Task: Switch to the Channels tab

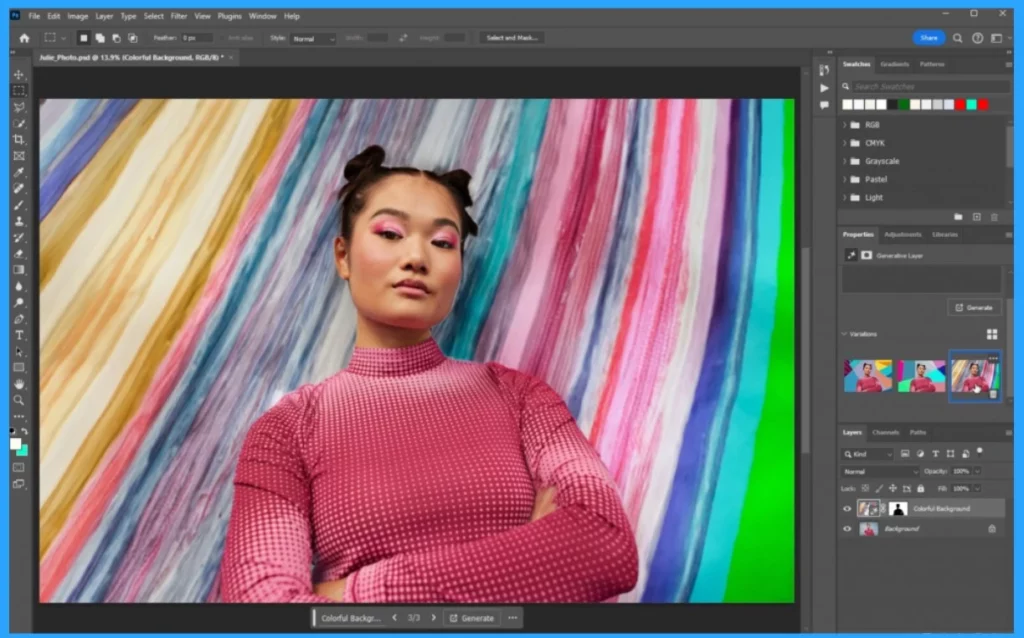Action: point(886,432)
